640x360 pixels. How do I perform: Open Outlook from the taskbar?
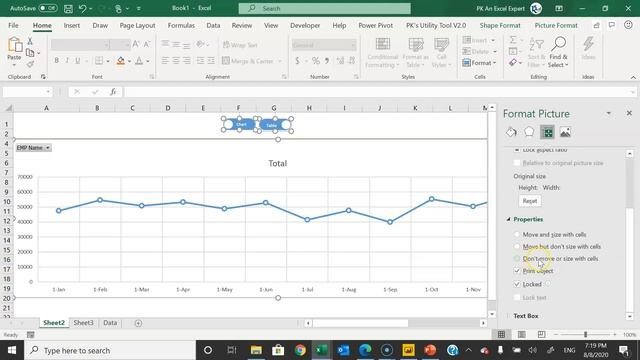point(343,350)
